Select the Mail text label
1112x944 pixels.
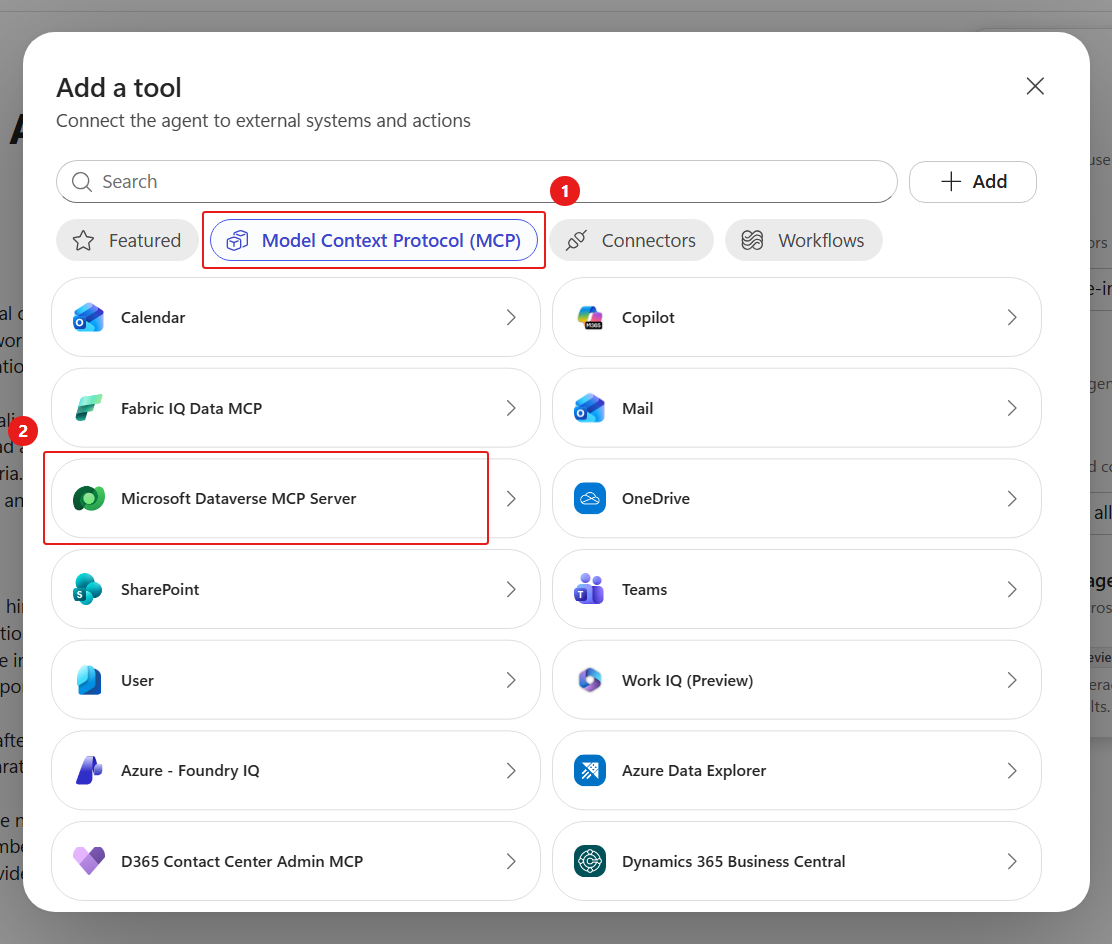point(638,409)
